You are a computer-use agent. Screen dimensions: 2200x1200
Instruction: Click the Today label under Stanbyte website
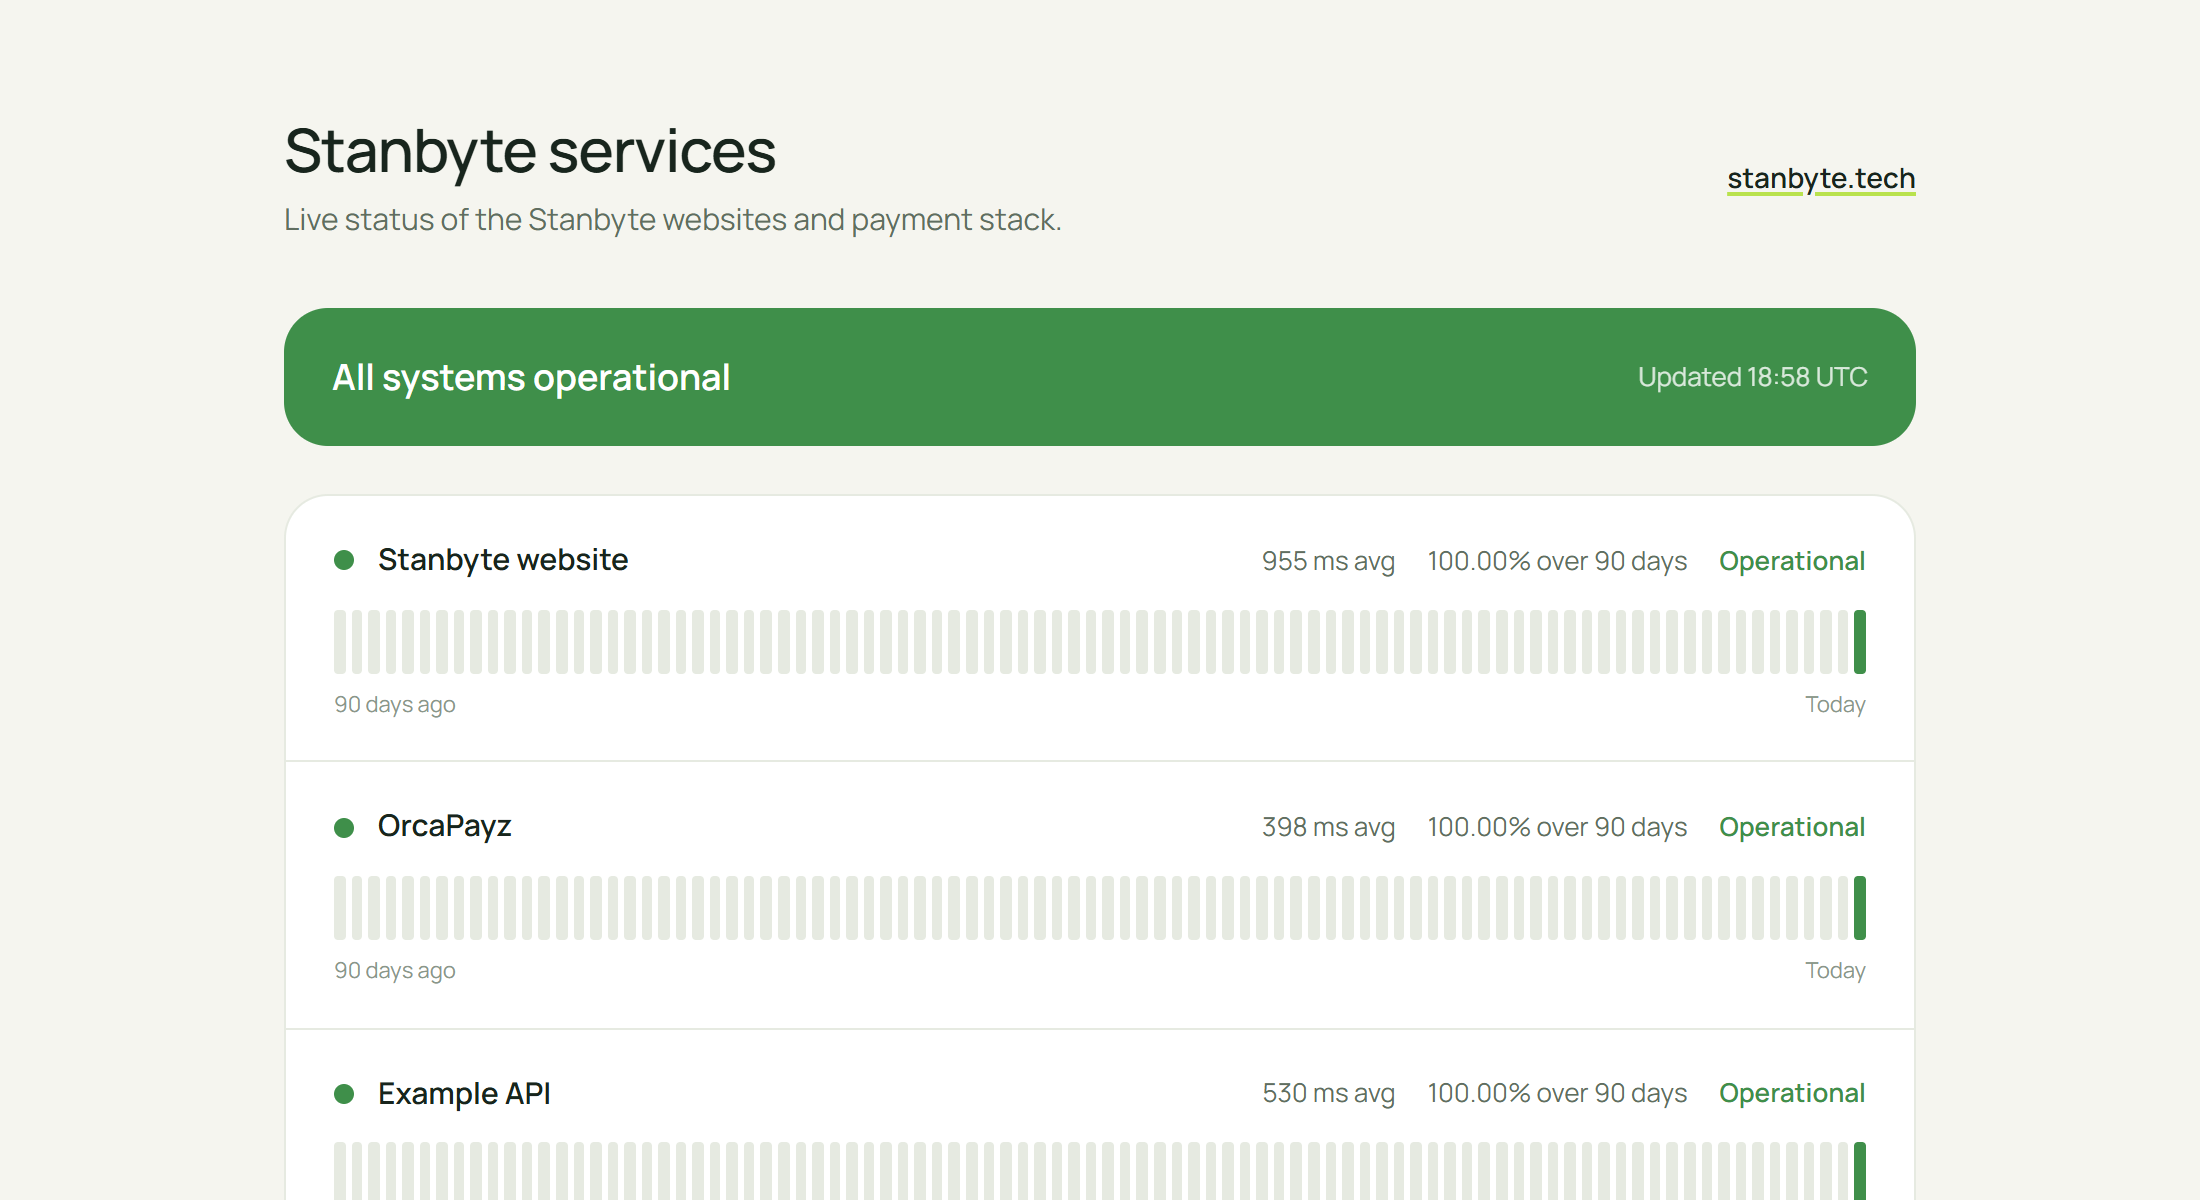click(1835, 705)
